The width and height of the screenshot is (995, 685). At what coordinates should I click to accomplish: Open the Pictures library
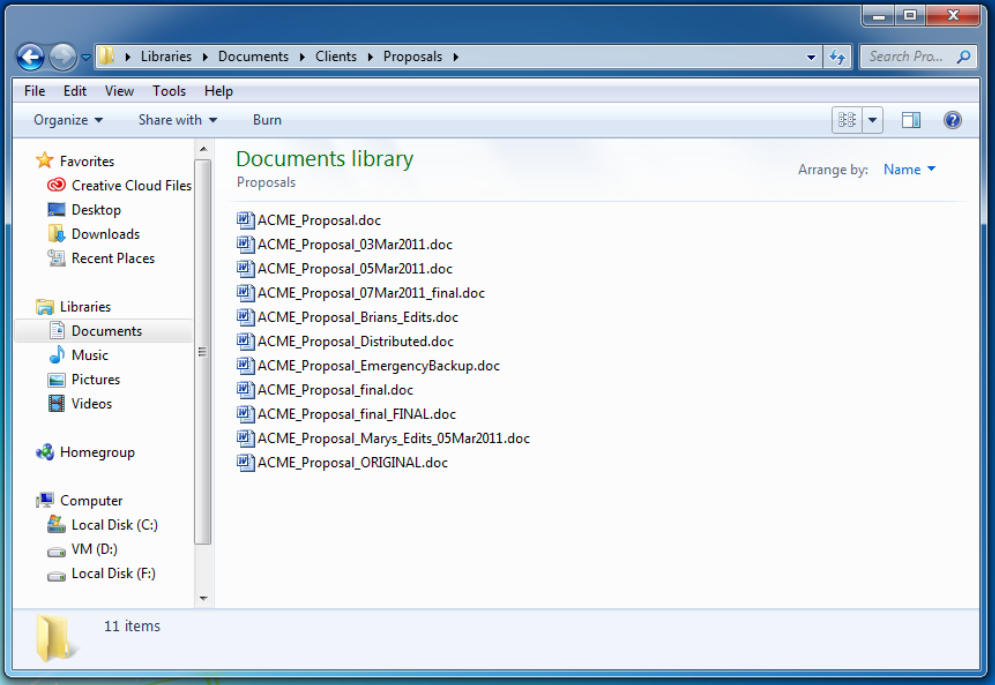click(x=95, y=379)
